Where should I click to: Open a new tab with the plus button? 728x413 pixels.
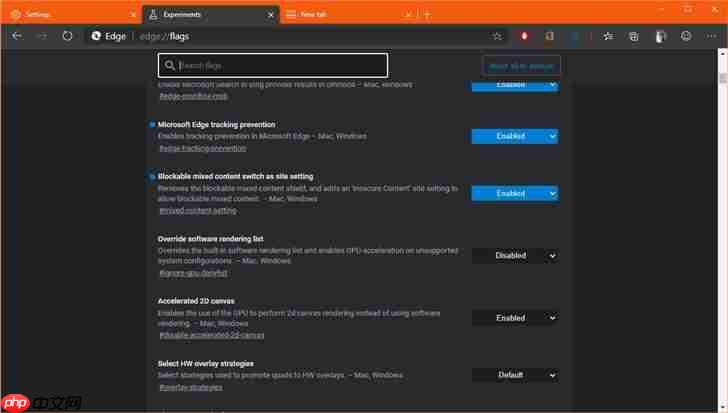428,15
